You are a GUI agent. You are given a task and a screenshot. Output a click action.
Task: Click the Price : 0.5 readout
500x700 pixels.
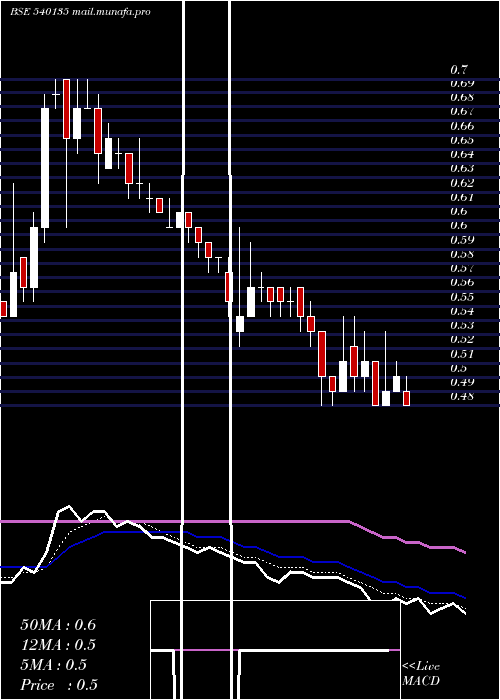point(59,685)
